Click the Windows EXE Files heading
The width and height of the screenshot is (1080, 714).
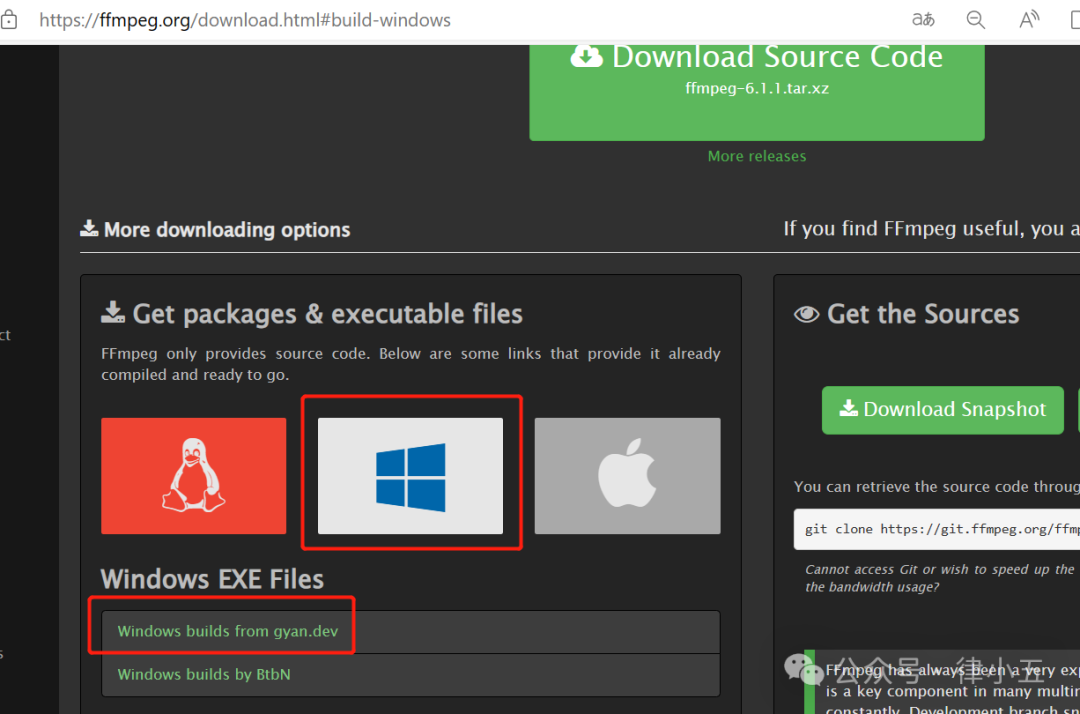tap(212, 579)
